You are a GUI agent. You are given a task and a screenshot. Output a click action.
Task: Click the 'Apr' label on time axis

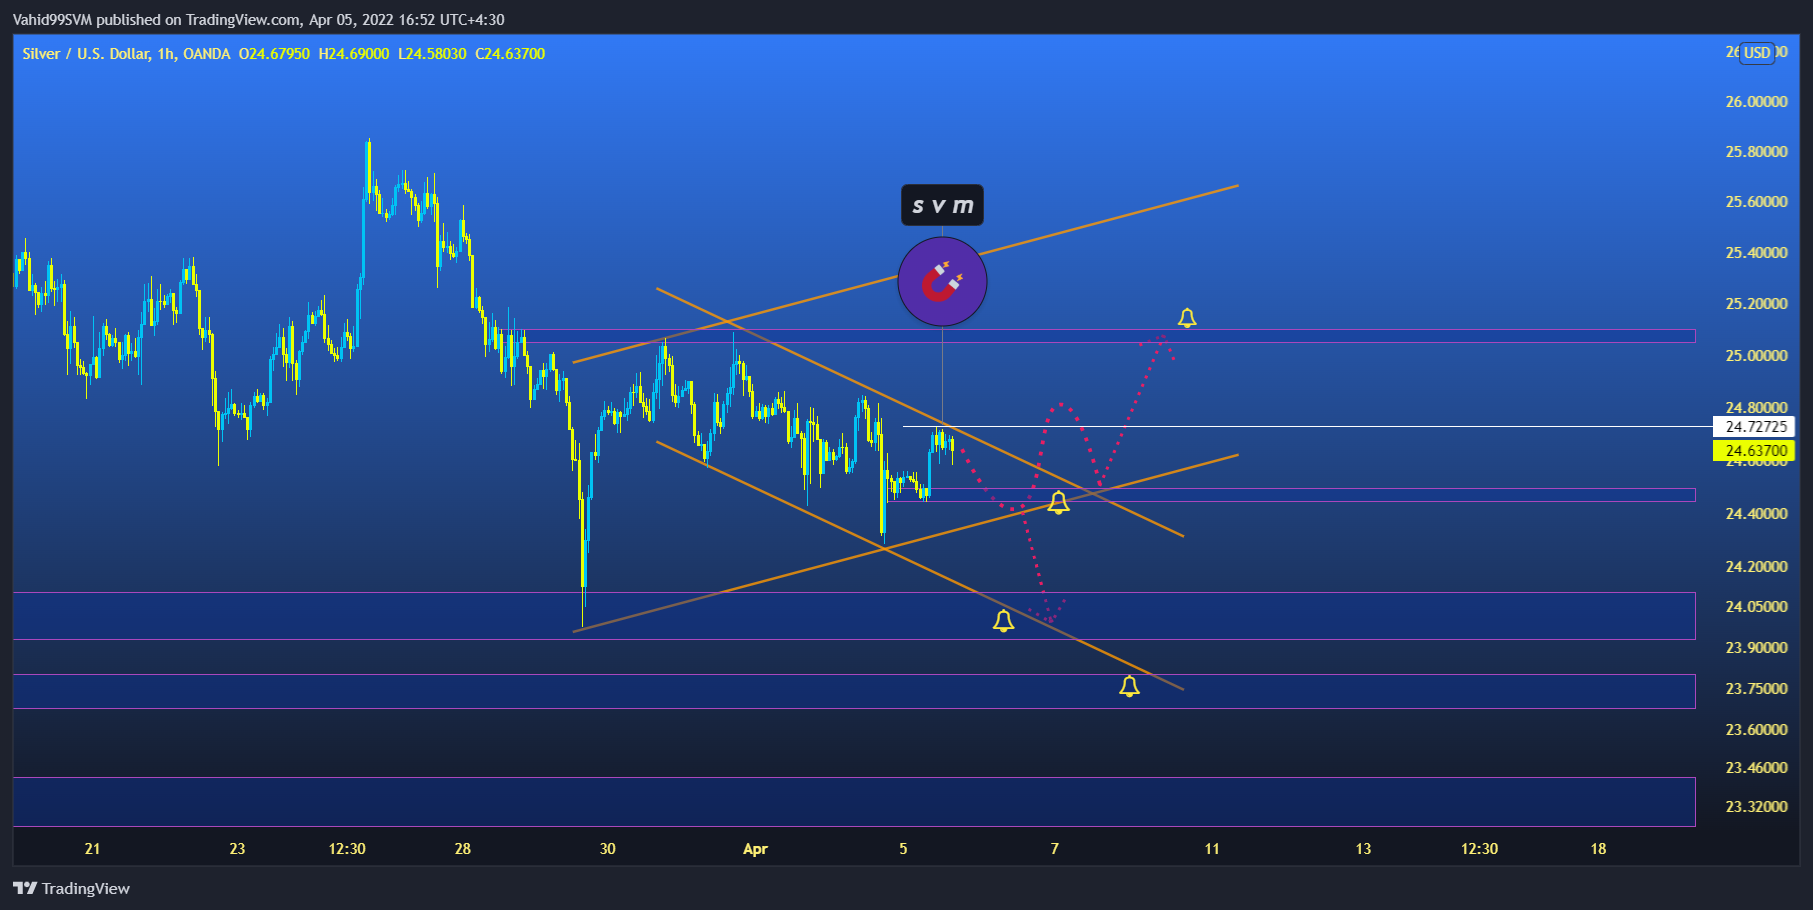click(x=755, y=849)
